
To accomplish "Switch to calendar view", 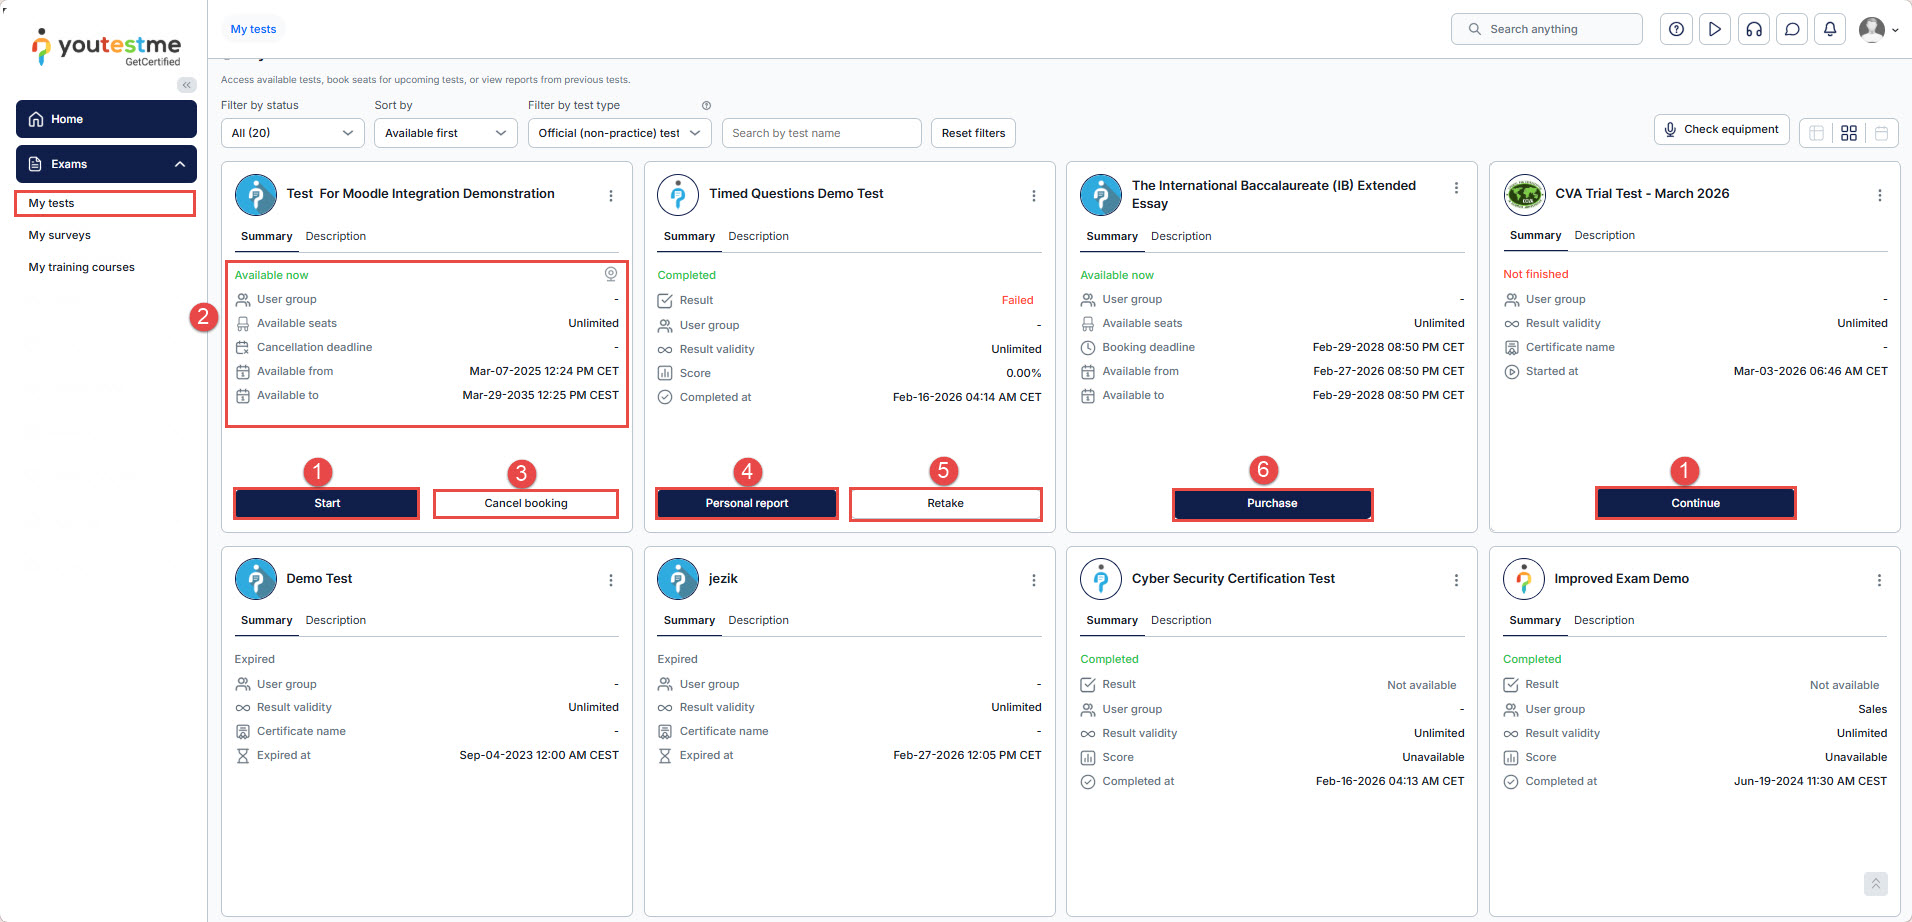I will [1881, 133].
